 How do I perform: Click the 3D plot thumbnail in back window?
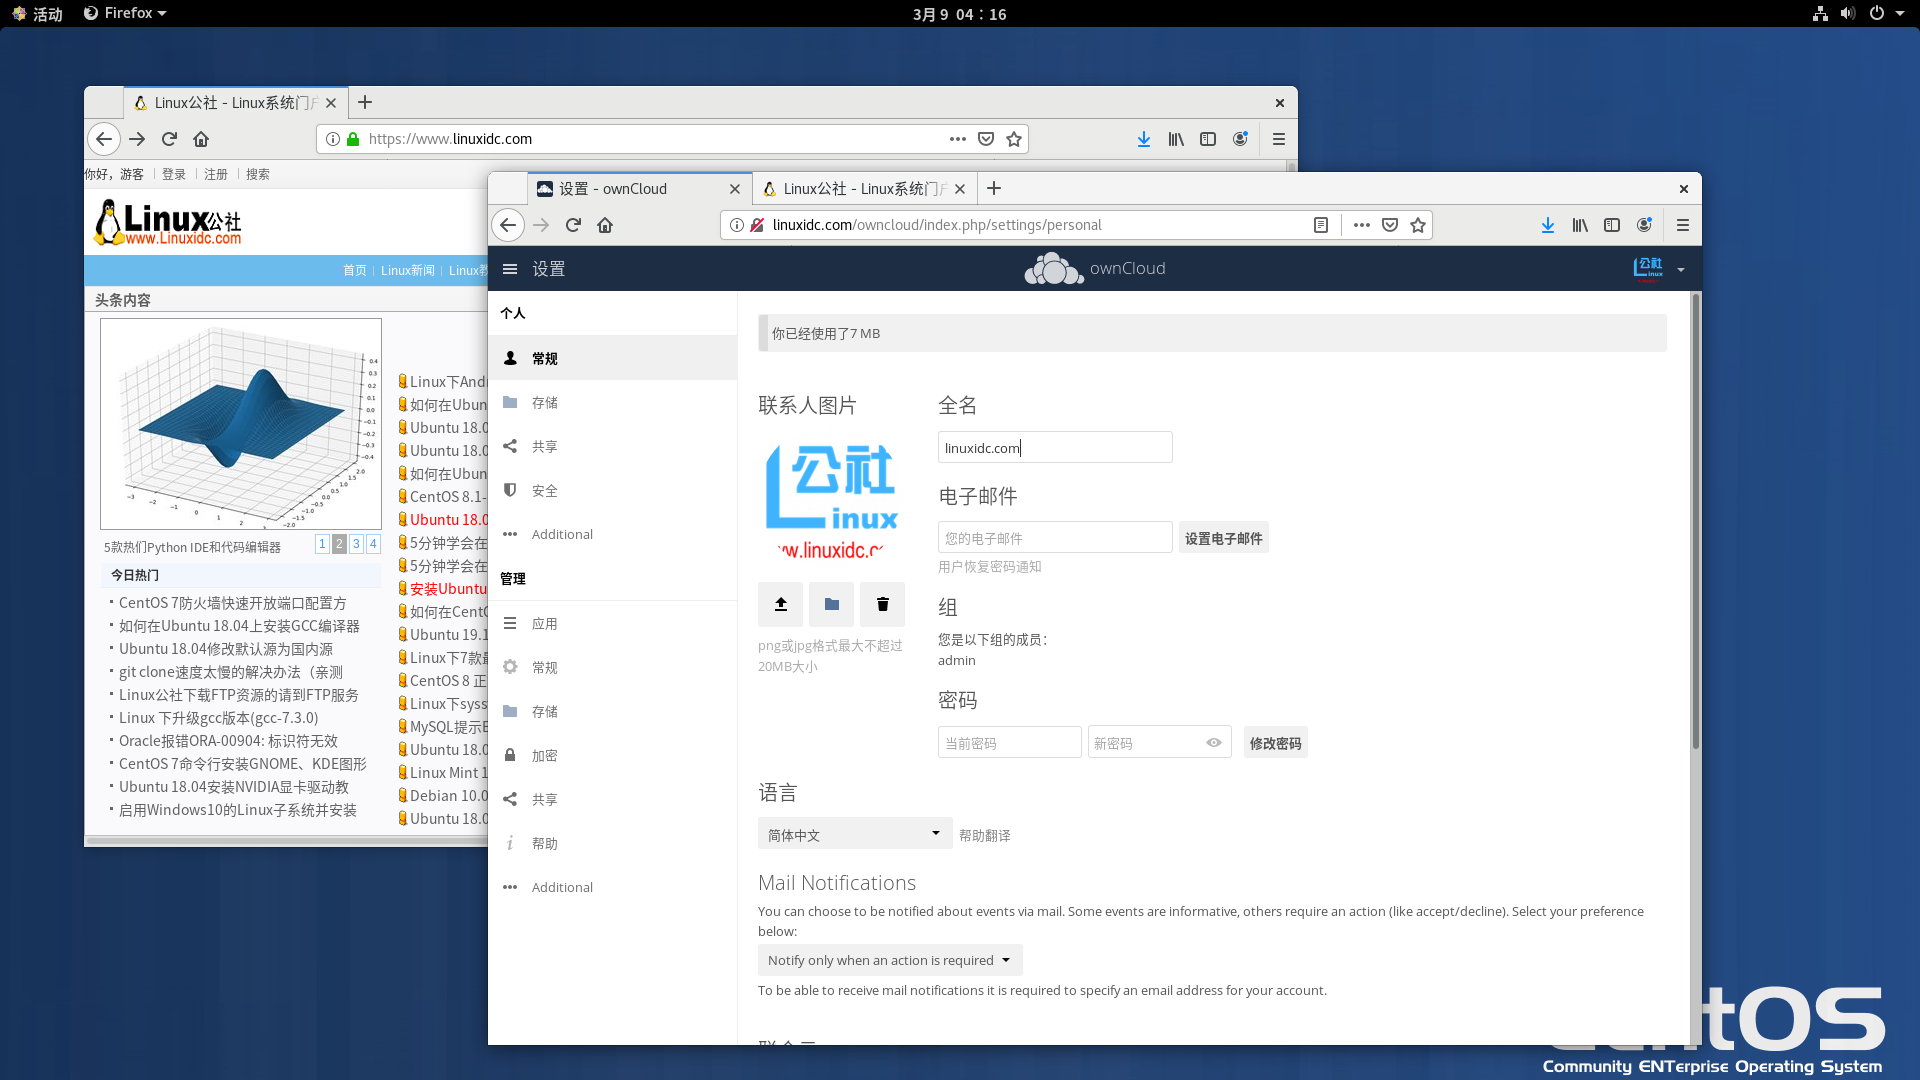click(x=241, y=424)
